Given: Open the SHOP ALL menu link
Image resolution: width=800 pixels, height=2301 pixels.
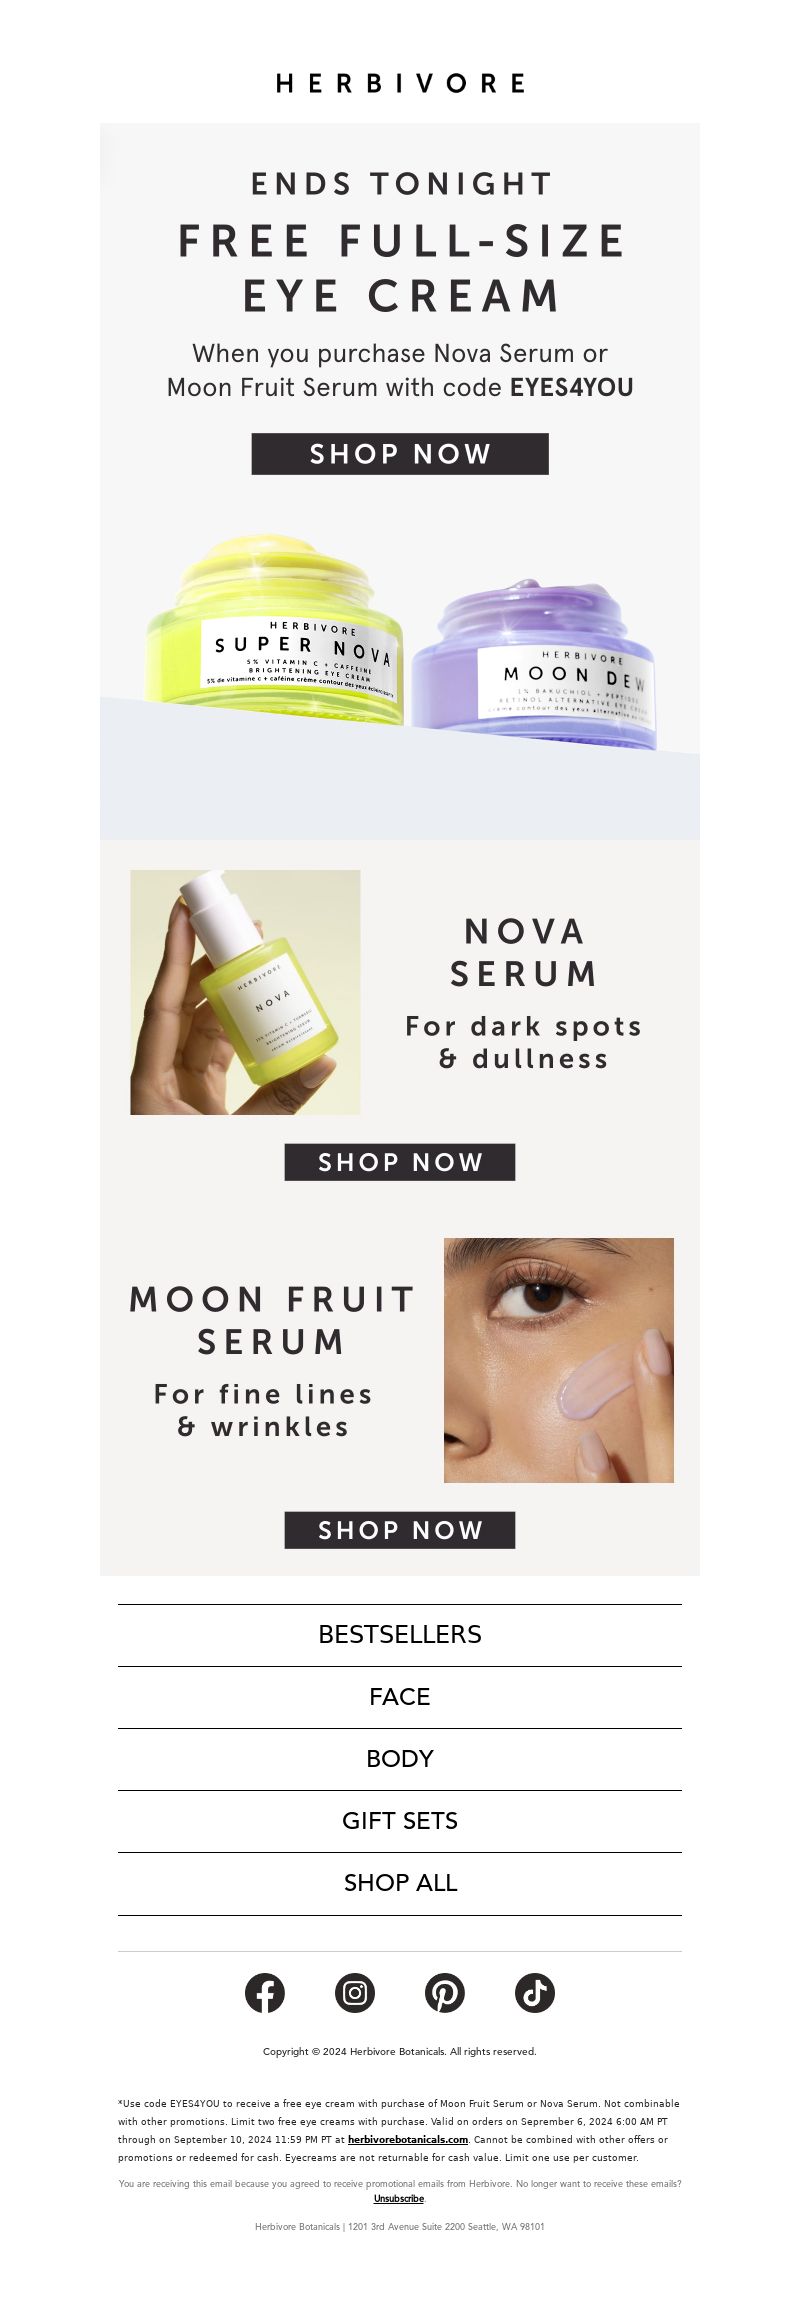Looking at the screenshot, I should point(400,1882).
